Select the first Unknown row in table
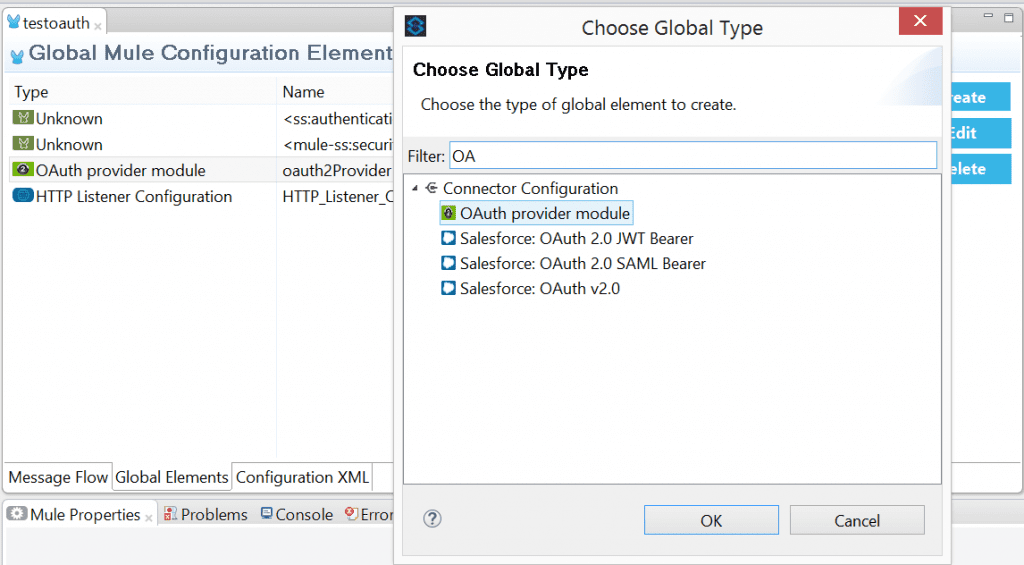Screen dimensions: 1024x565 [202, 118]
